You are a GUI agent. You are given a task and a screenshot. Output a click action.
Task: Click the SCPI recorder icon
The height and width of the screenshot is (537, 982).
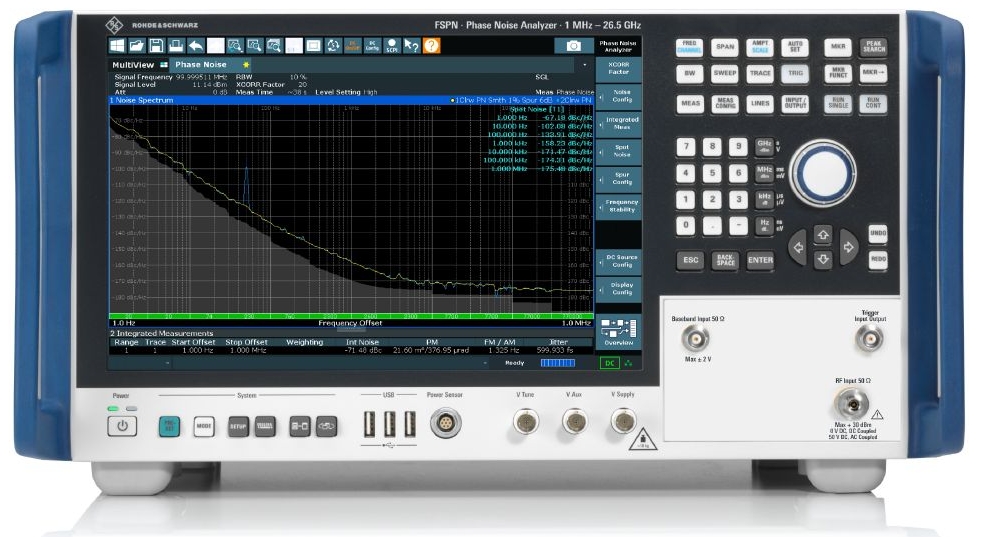pyautogui.click(x=392, y=46)
